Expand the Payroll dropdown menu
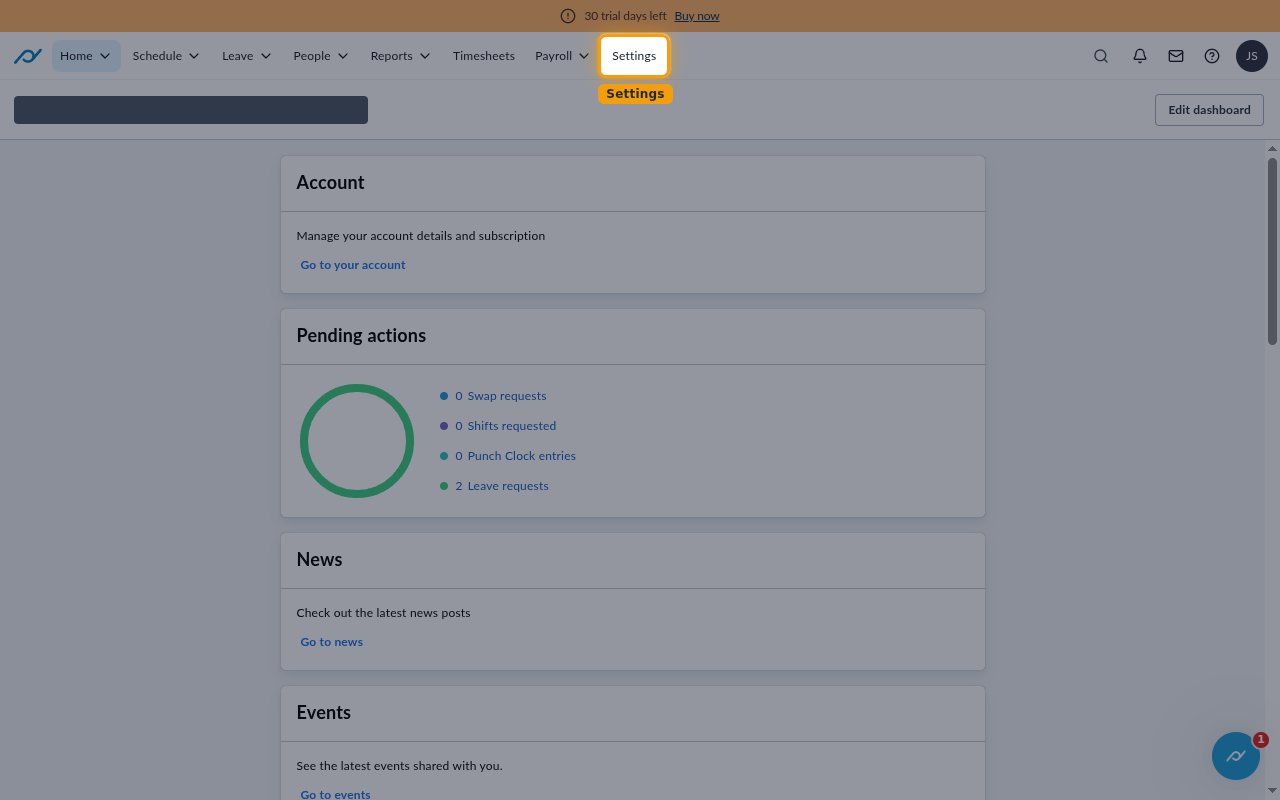Viewport: 1280px width, 800px height. coord(562,56)
